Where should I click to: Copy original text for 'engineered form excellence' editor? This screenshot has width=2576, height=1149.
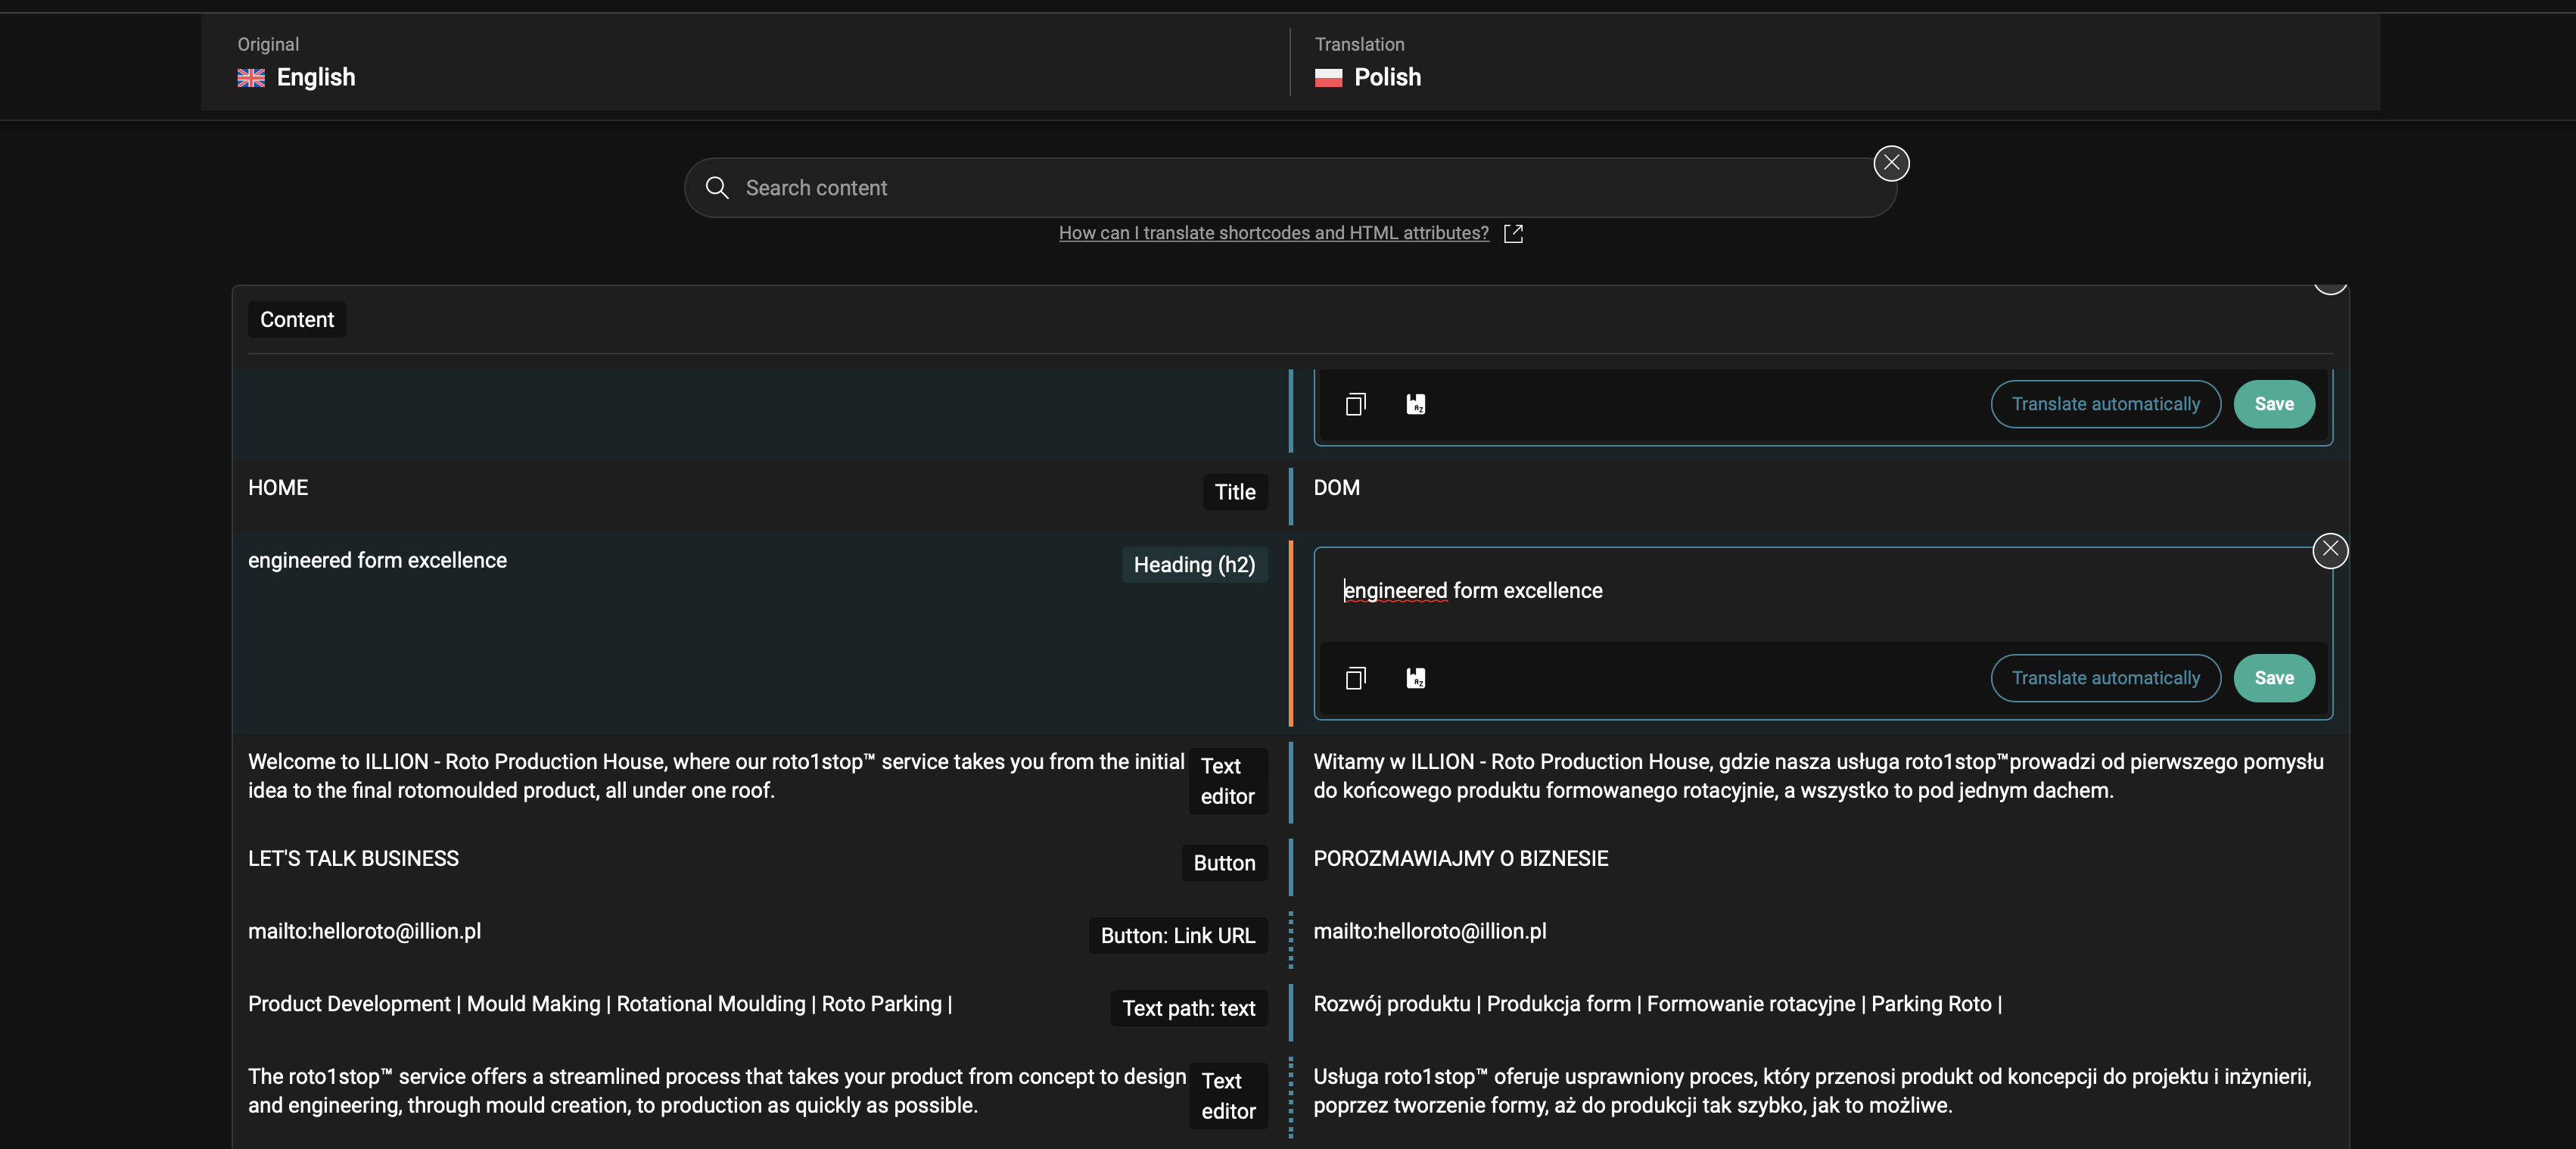(1355, 678)
